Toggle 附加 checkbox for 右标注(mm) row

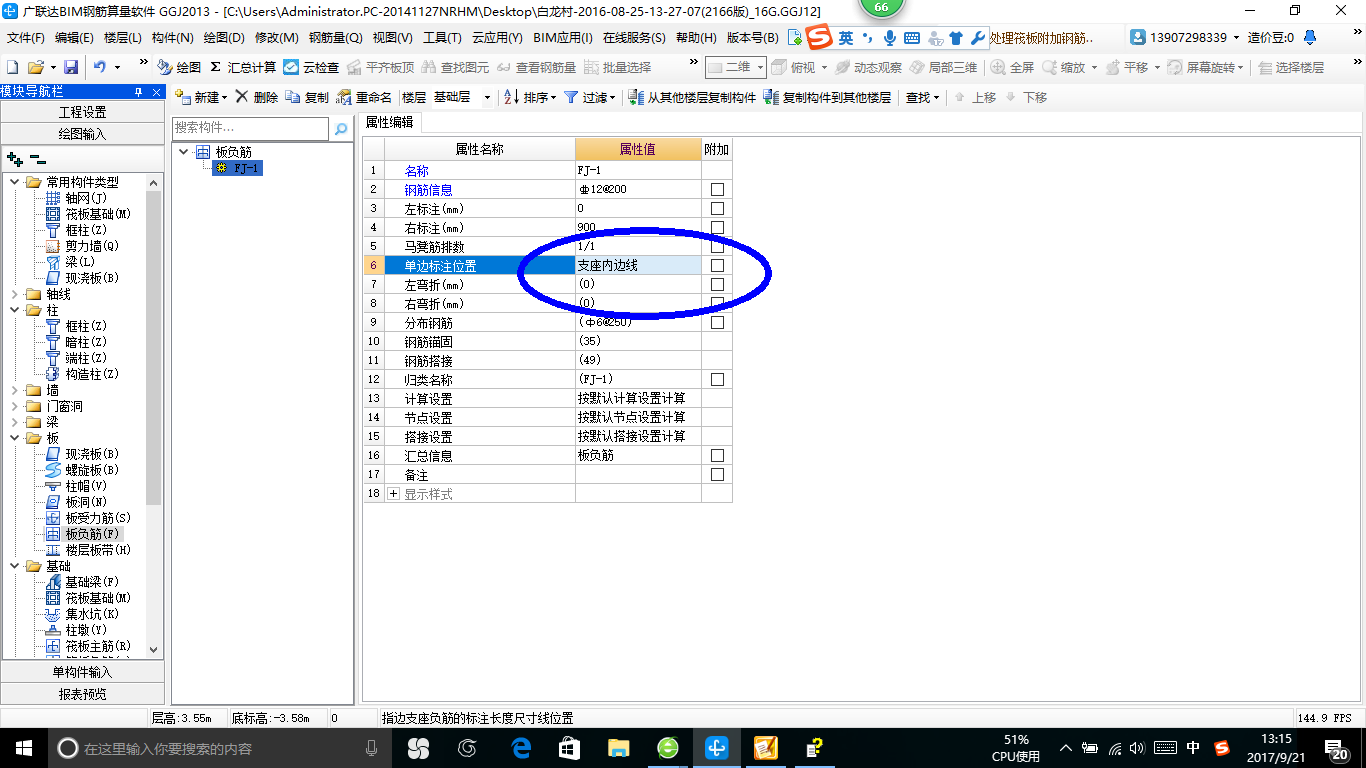717,228
